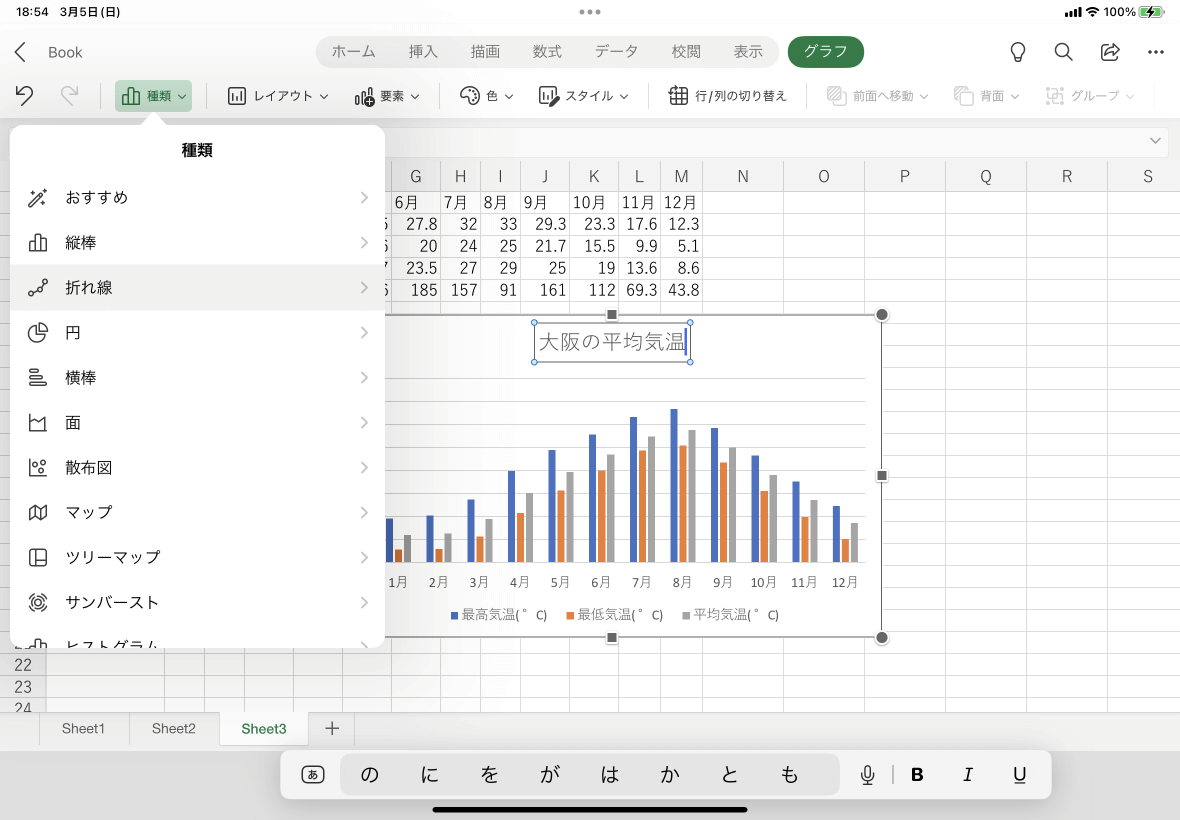Viewport: 1180px width, 820px height.
Task: Toggle bold formatting B
Action: pyautogui.click(x=917, y=774)
